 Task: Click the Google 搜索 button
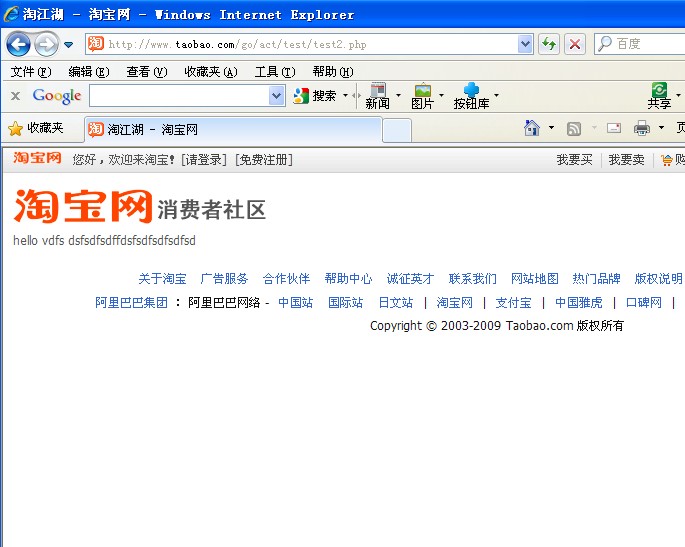[315, 95]
